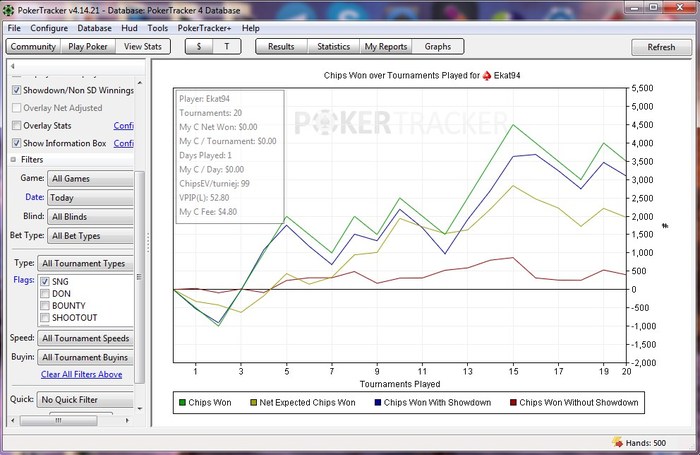Viewport: 700px width, 455px height.
Task: Click horizontal scrollbar left arrow
Action: (12, 420)
